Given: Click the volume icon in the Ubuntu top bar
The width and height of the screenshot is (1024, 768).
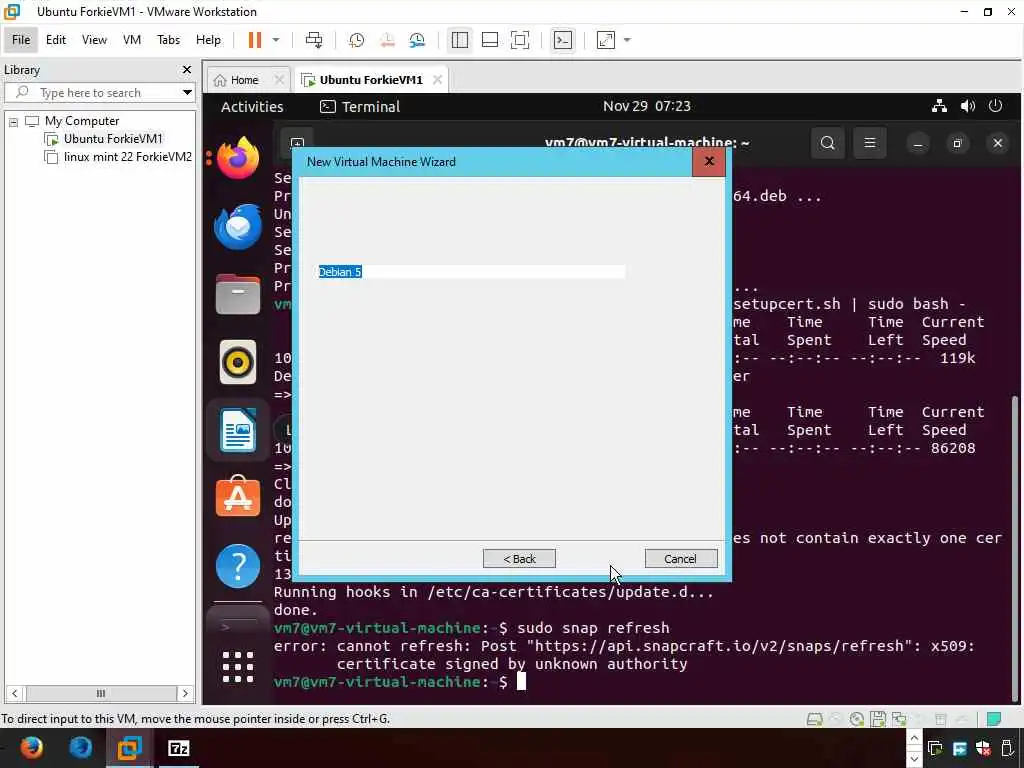Looking at the screenshot, I should pyautogui.click(x=968, y=106).
